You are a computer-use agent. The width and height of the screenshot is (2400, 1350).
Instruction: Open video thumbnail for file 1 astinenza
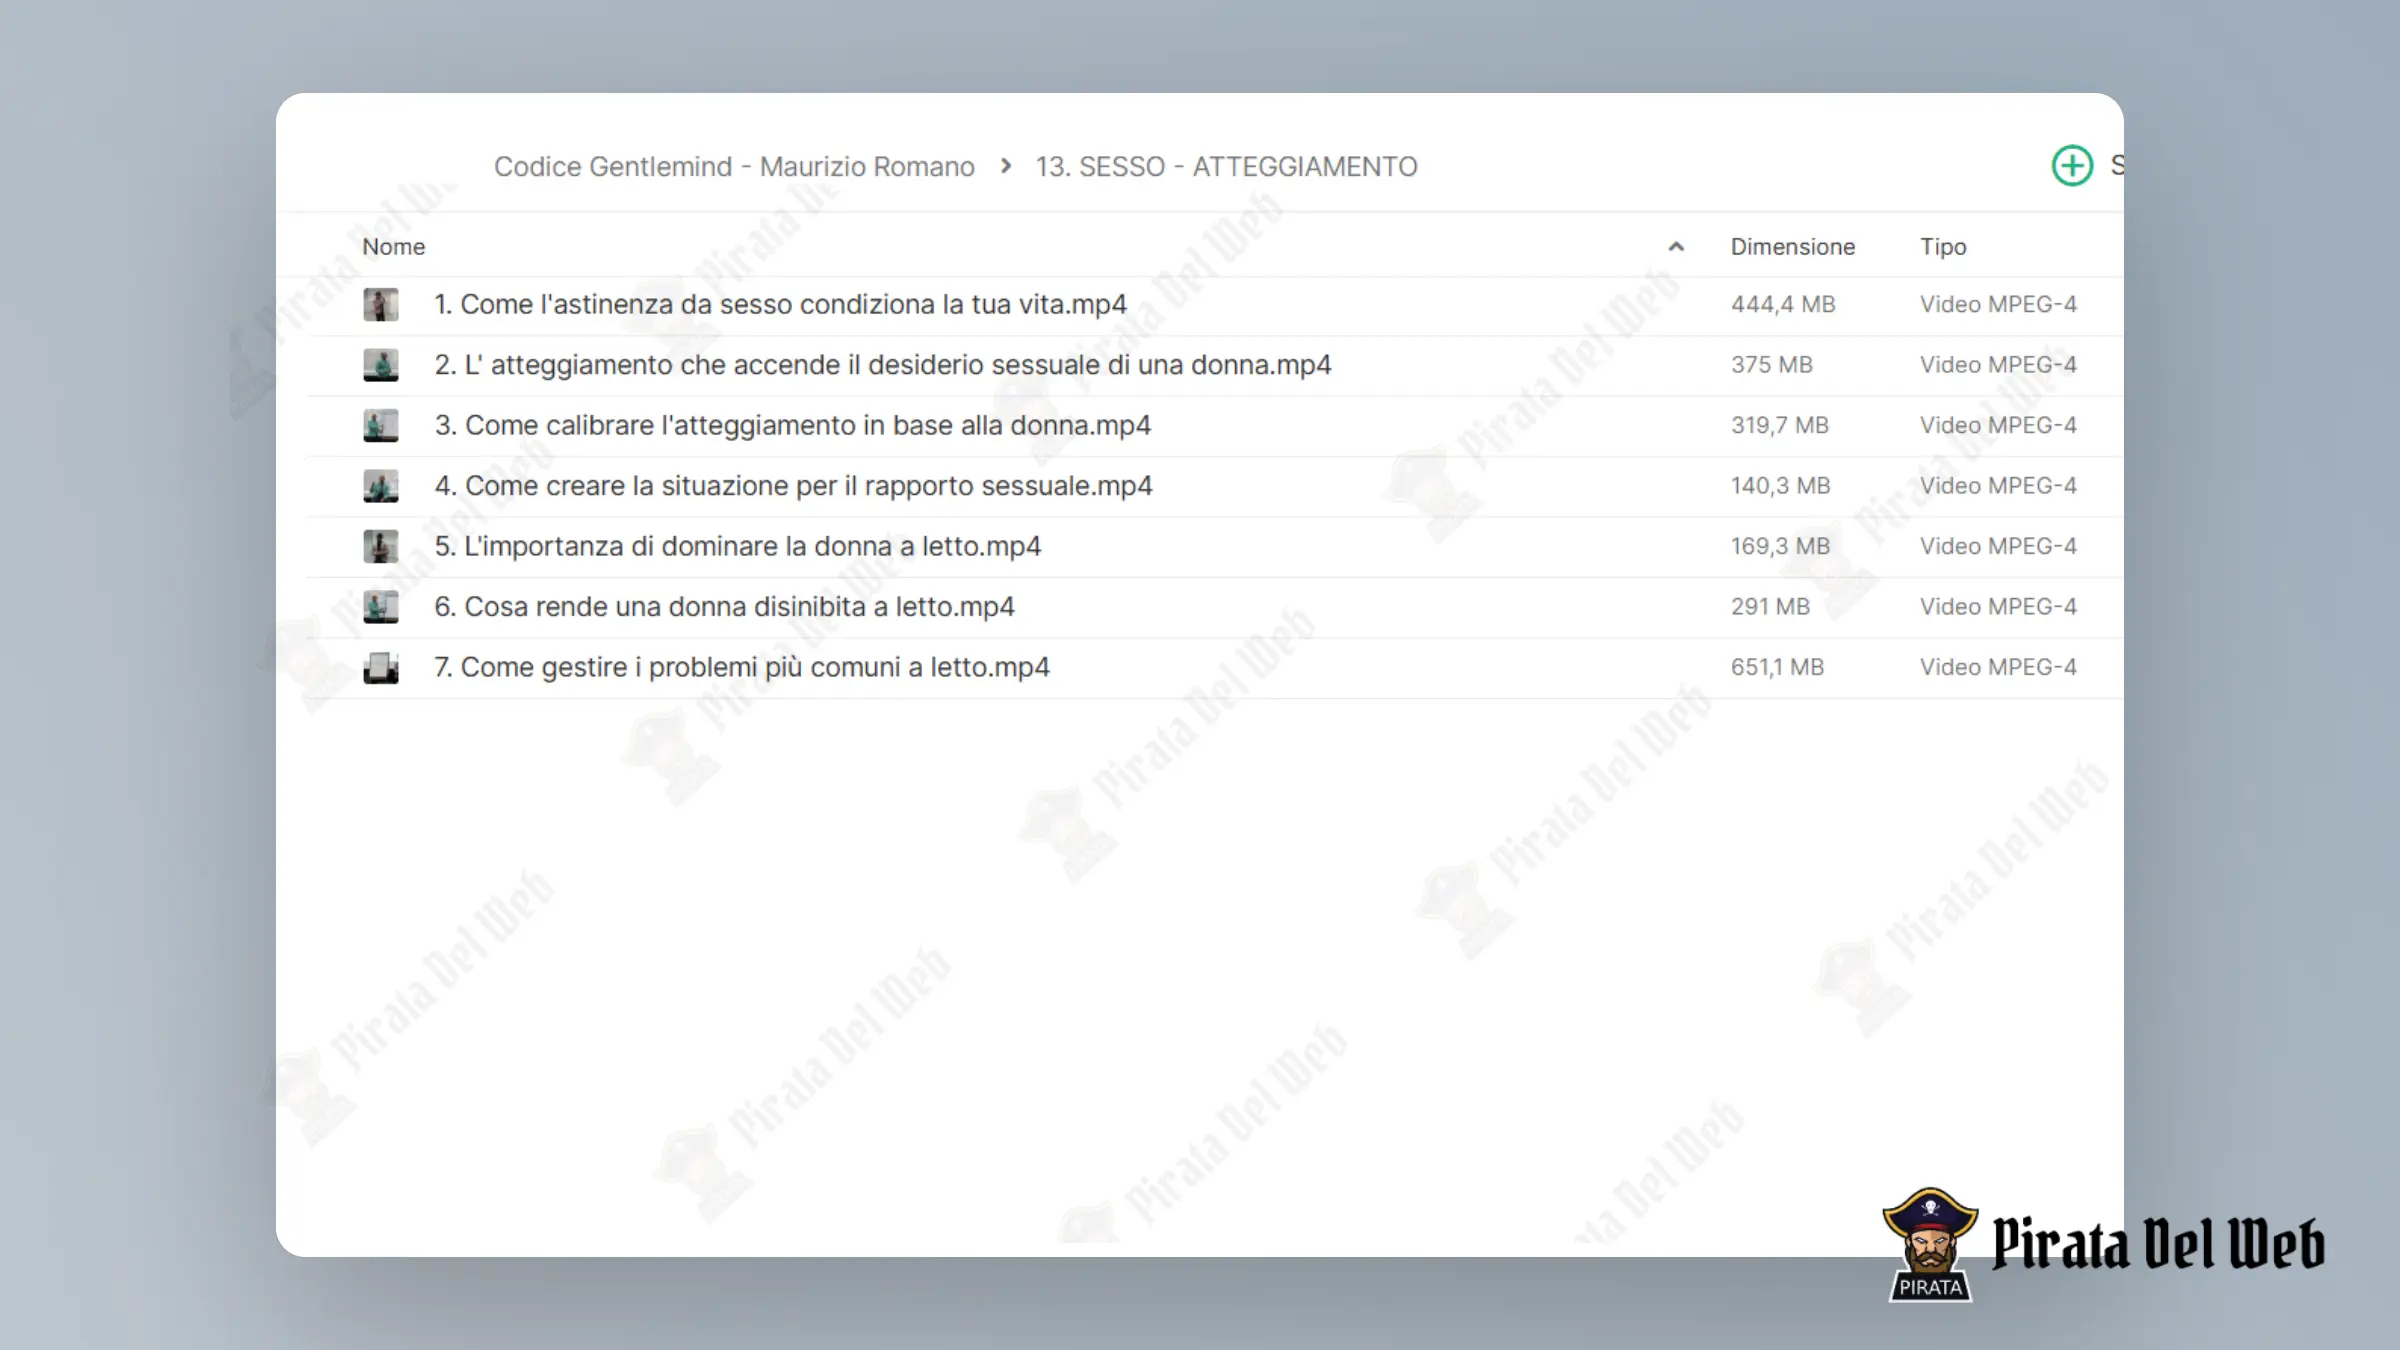click(380, 304)
